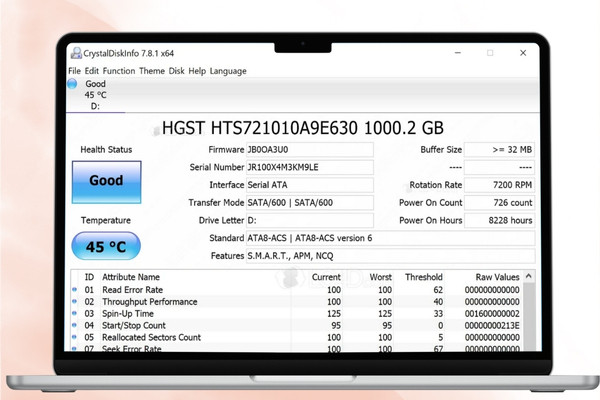Click the Worst column header
The image size is (600, 400).
click(x=380, y=277)
